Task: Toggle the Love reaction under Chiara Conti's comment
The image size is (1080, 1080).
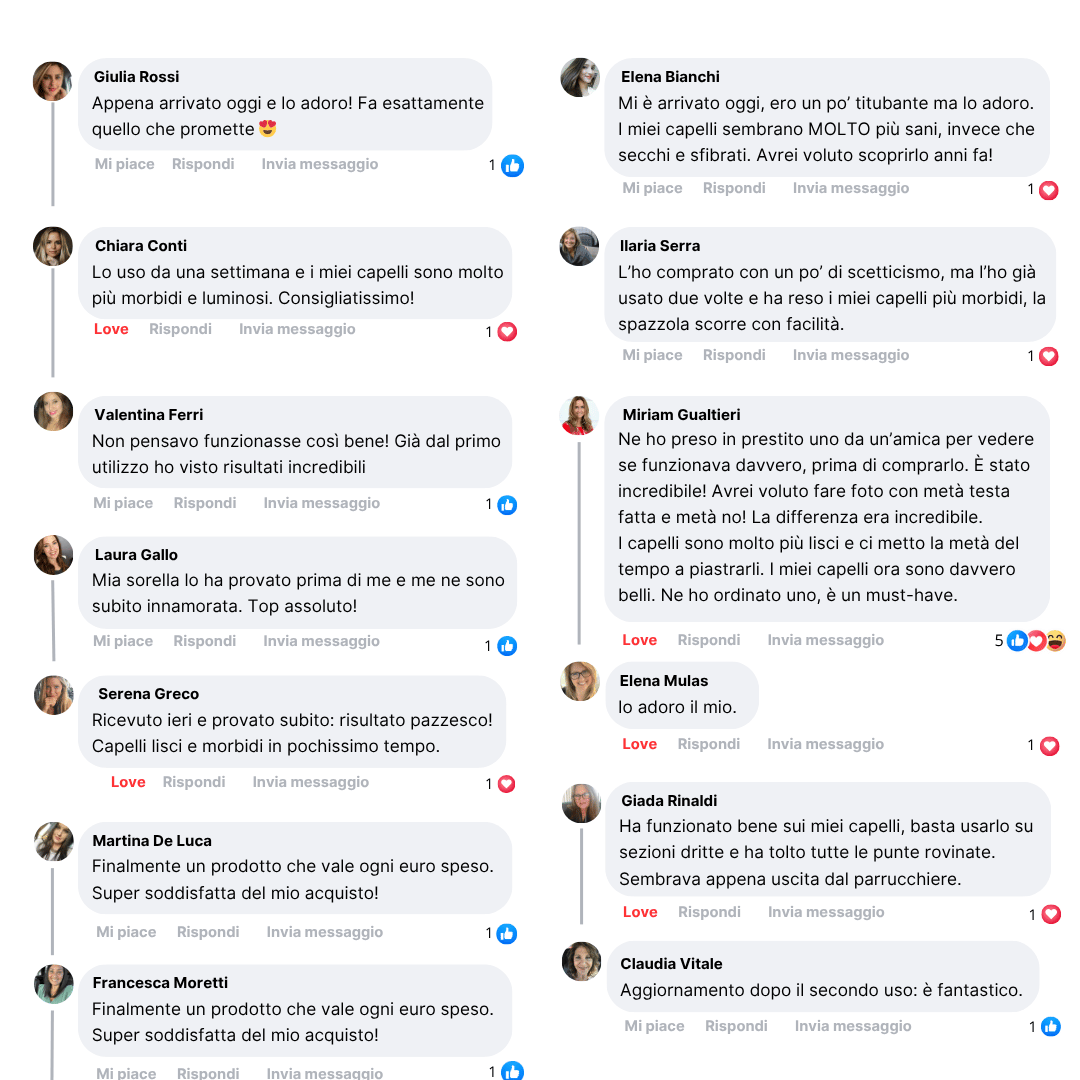Action: (x=111, y=329)
